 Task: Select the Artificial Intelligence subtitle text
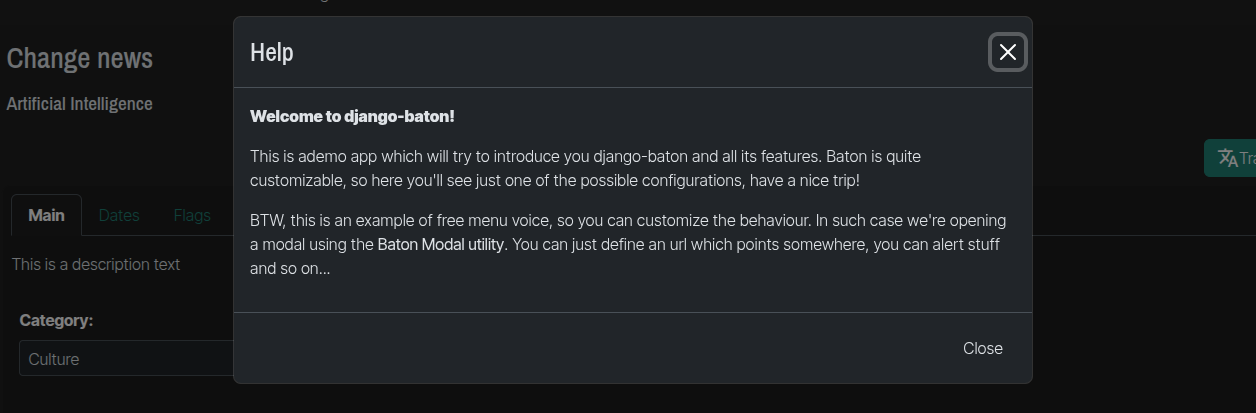(80, 104)
